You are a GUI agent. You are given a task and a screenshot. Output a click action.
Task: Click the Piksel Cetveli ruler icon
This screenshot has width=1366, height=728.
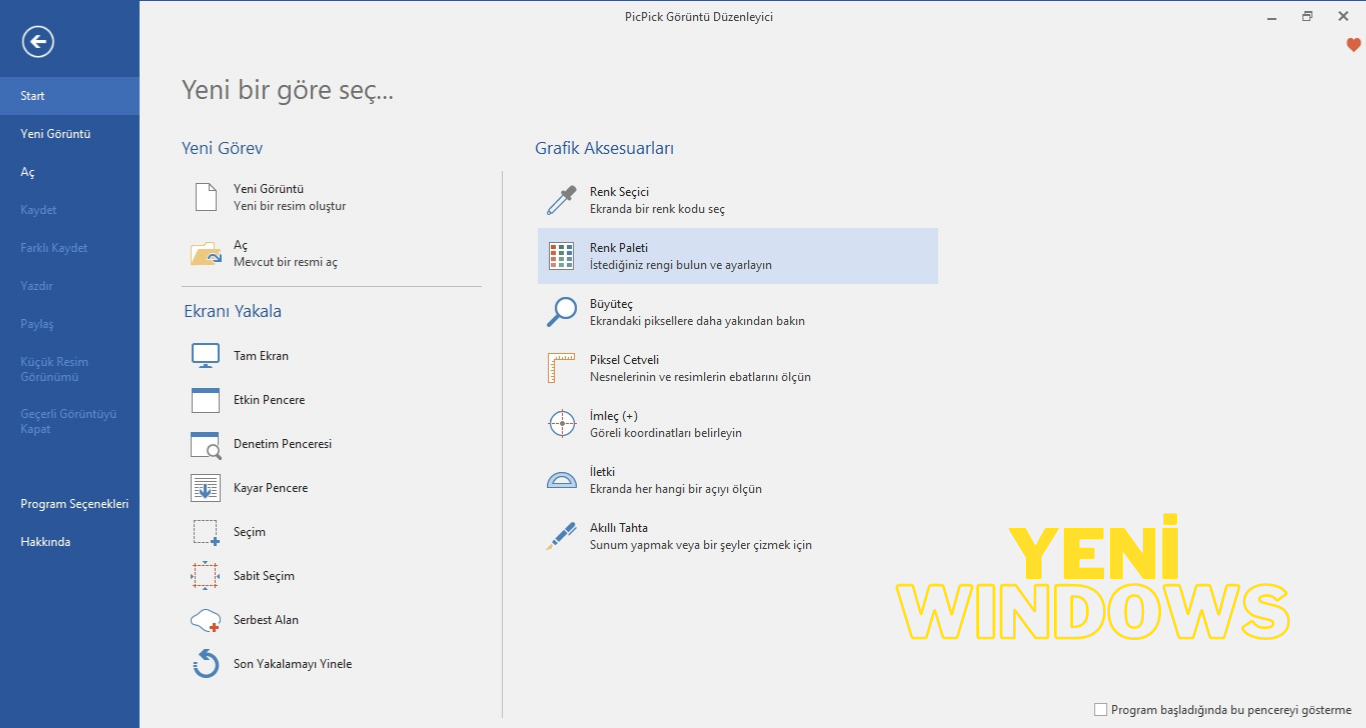561,368
